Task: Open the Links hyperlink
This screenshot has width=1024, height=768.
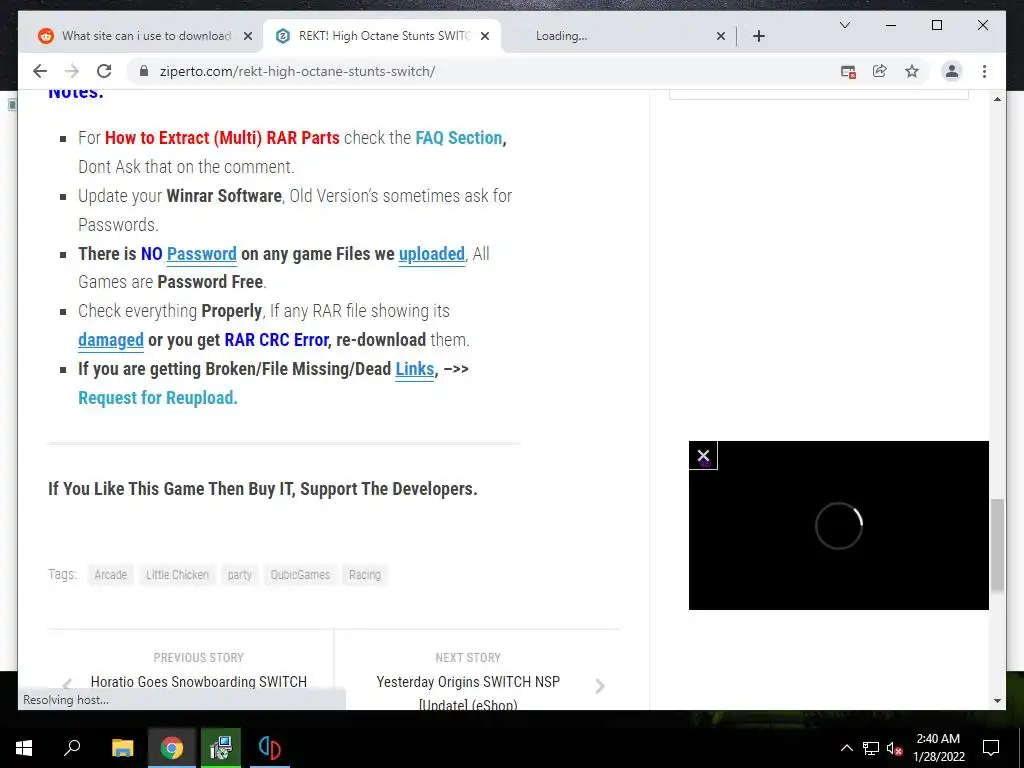Action: (x=415, y=369)
